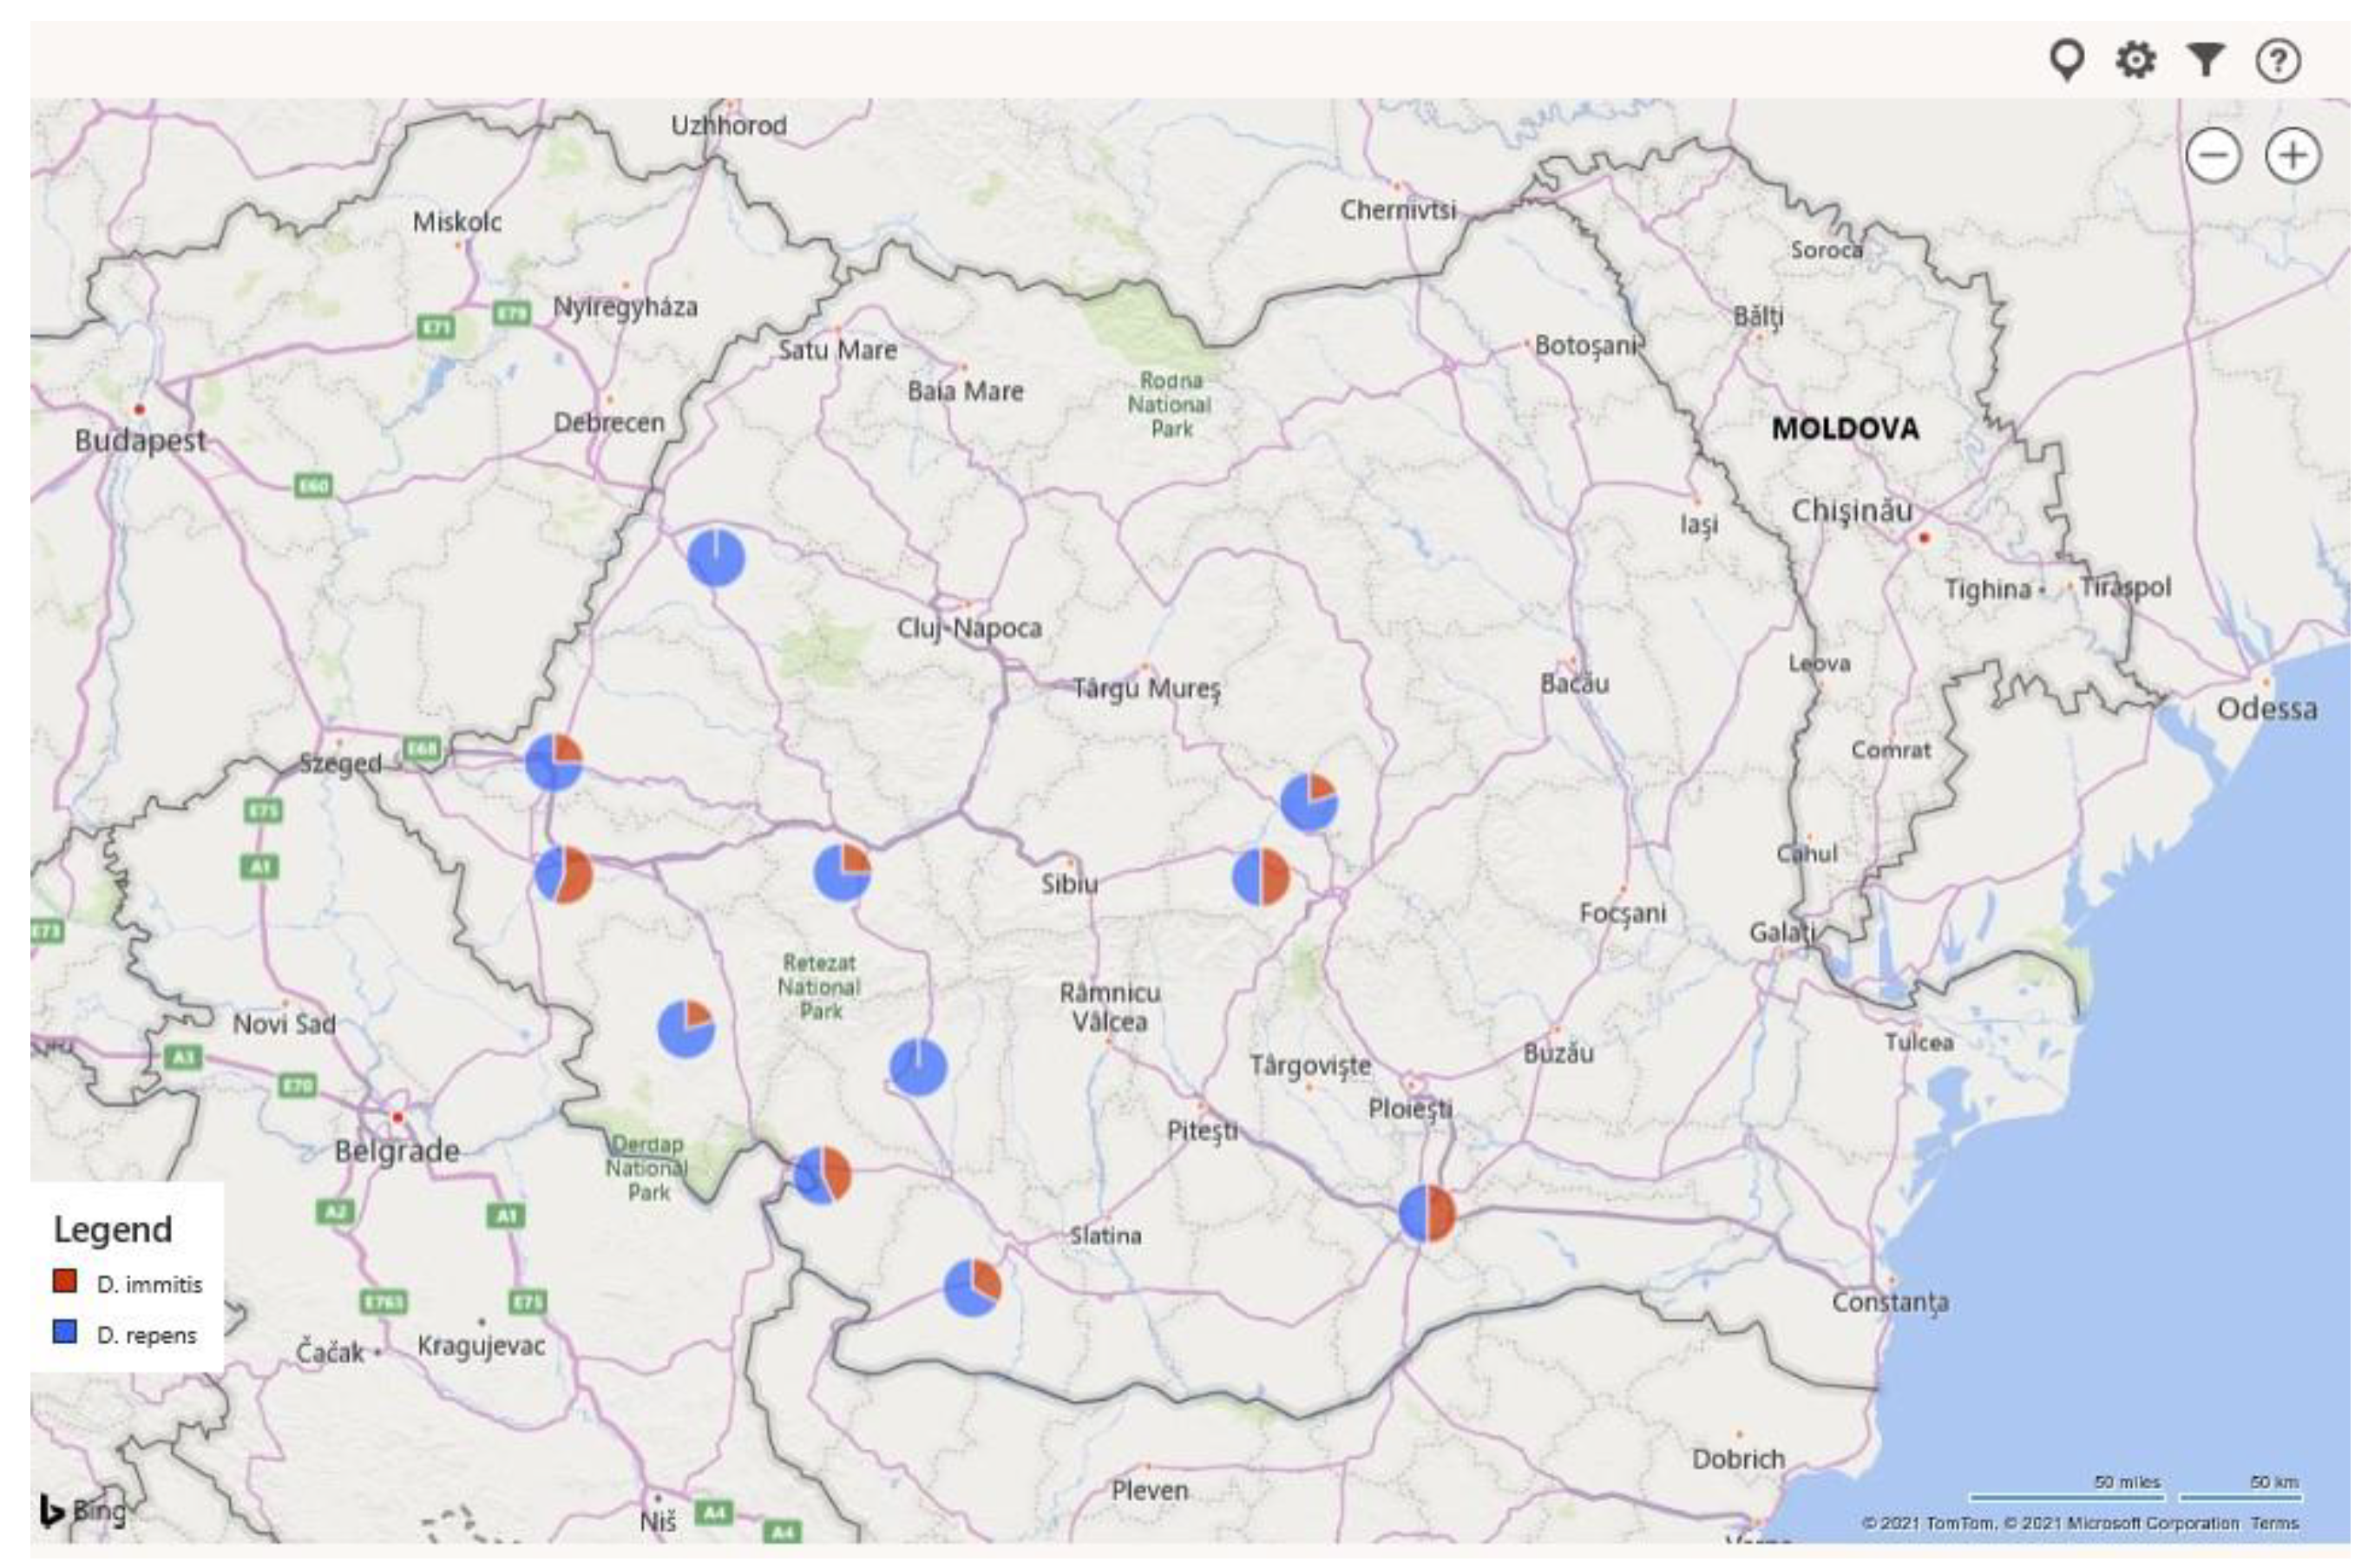Click the funnel filter icon
2368x1568 pixels.
[x=2205, y=60]
